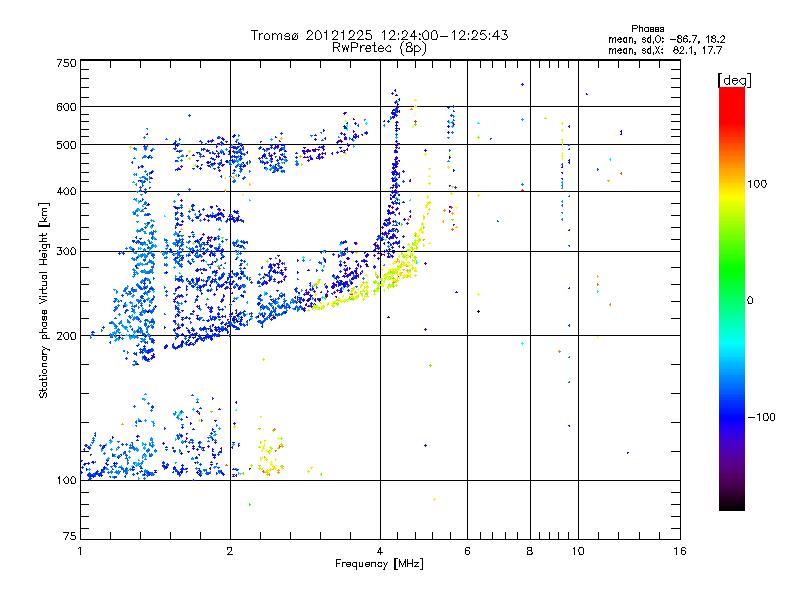Click the y-axis tick label '500'
The height and width of the screenshot is (600, 800).
tap(66, 145)
